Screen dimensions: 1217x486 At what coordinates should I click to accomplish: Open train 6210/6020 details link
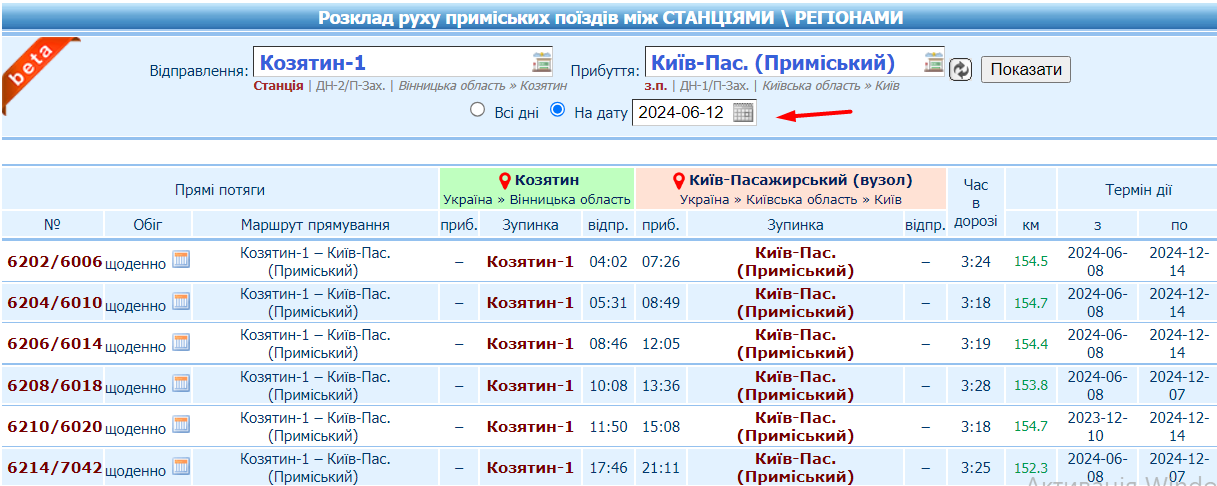55,427
